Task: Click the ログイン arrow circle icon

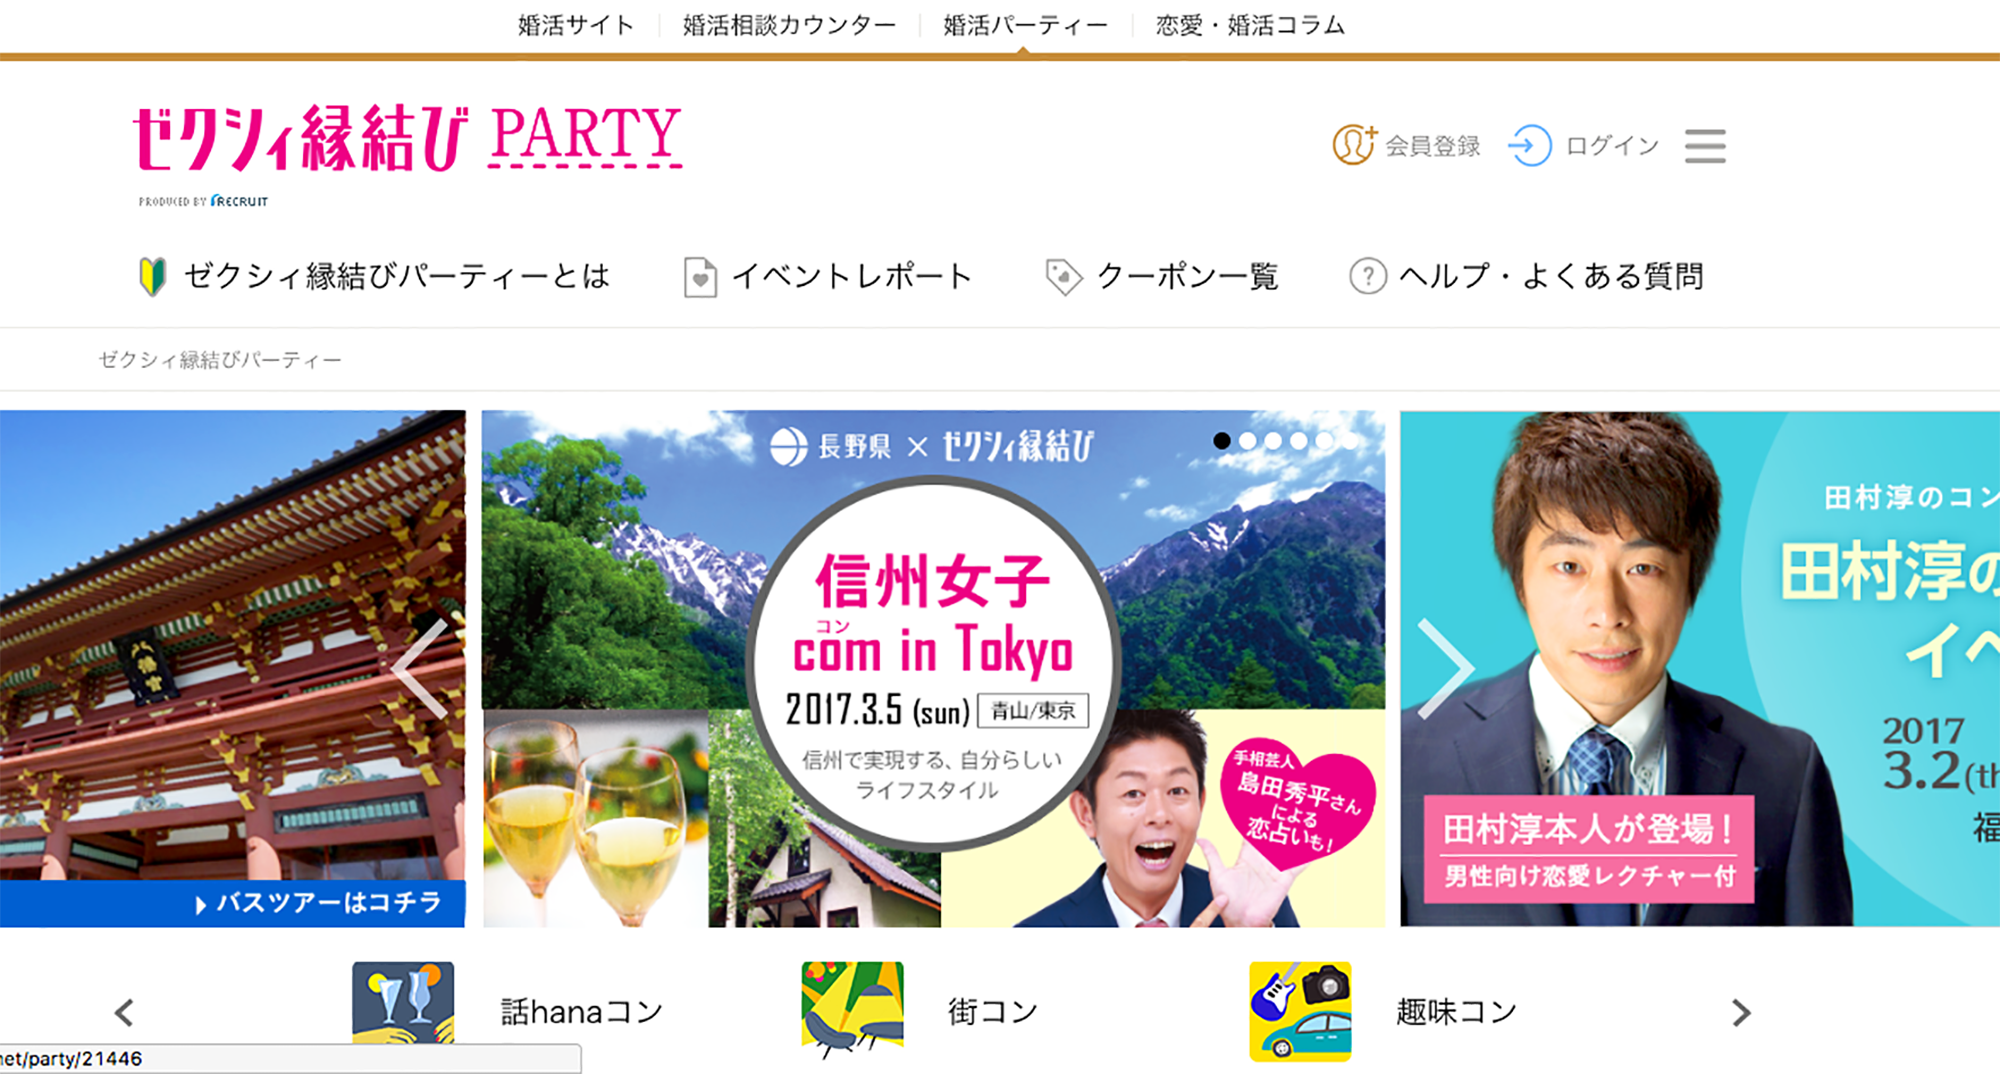Action: click(x=1530, y=146)
